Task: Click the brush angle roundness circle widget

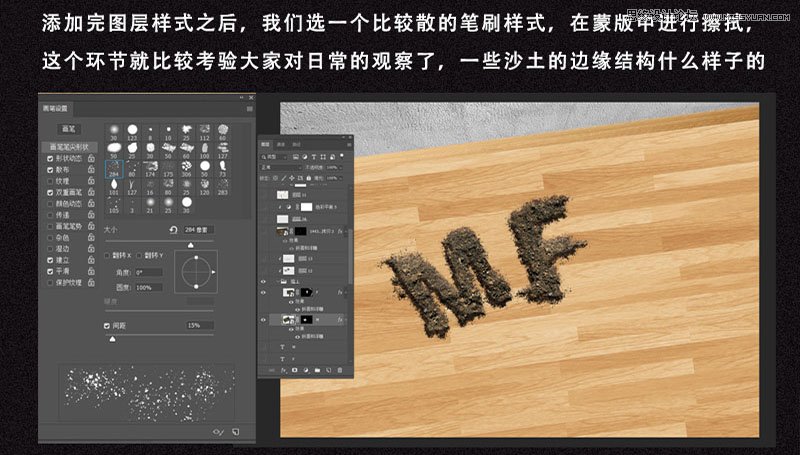Action: 196,272
